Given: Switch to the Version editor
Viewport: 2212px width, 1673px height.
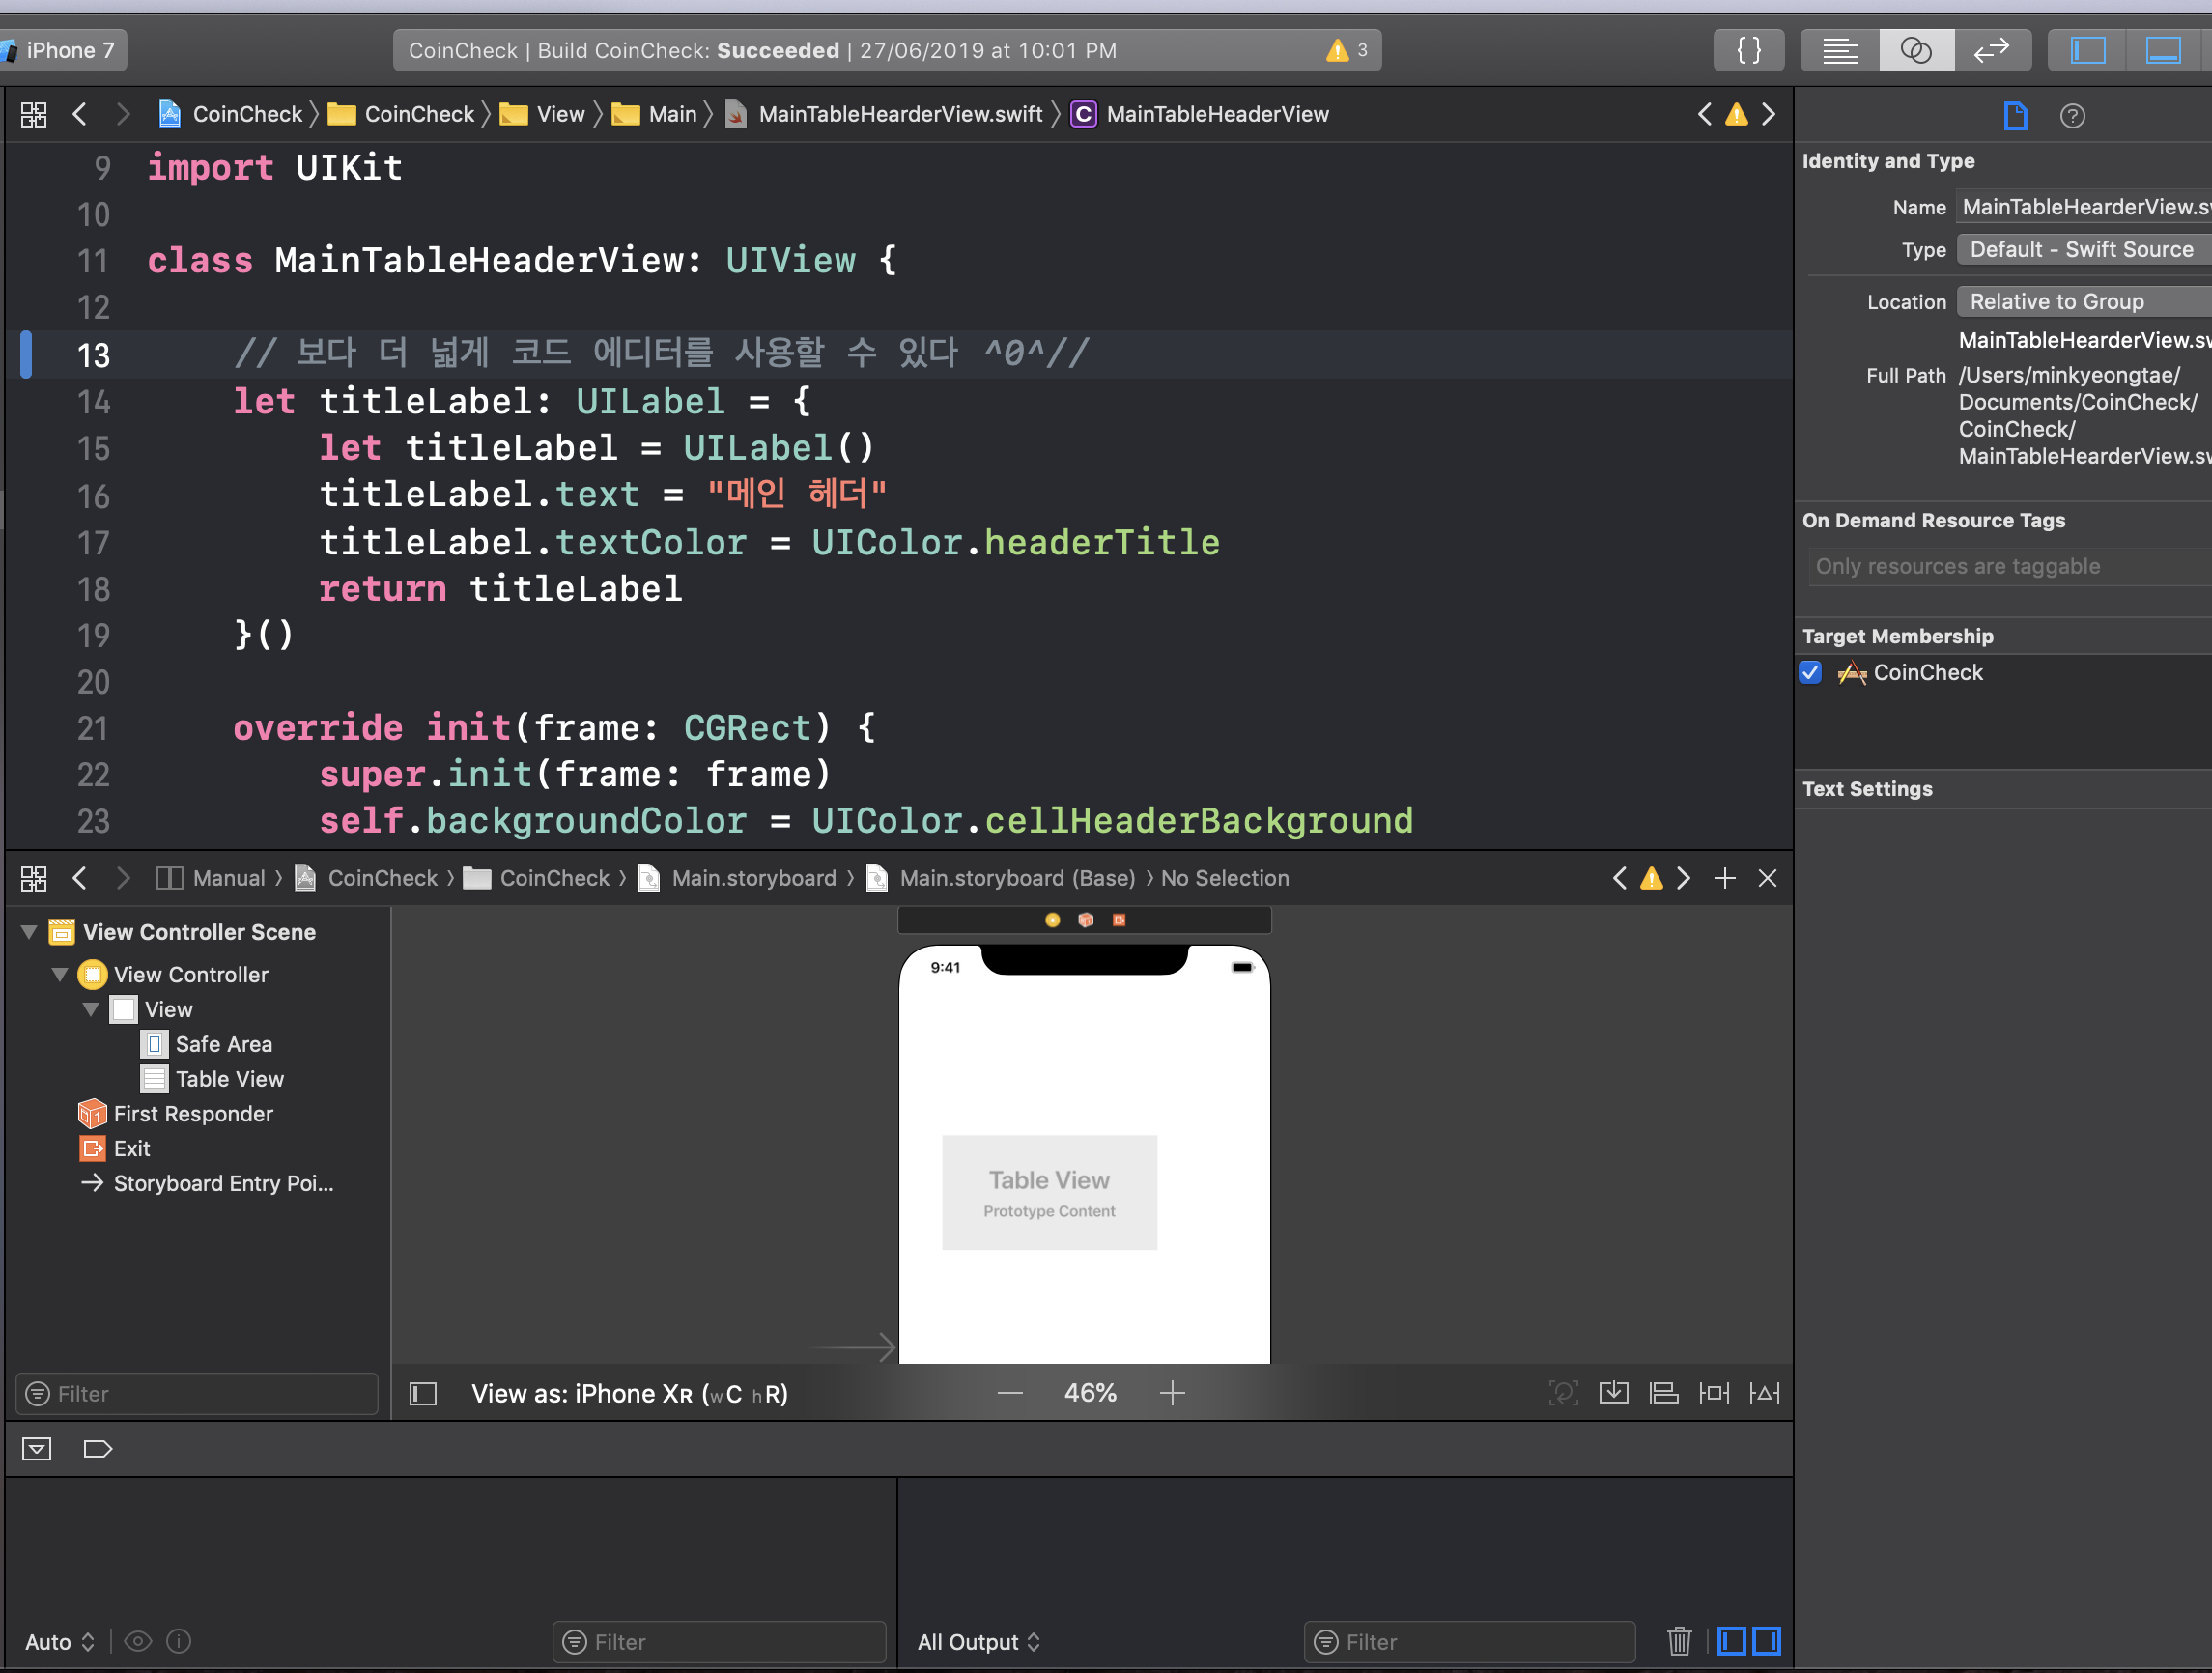Looking at the screenshot, I should click(x=1991, y=50).
